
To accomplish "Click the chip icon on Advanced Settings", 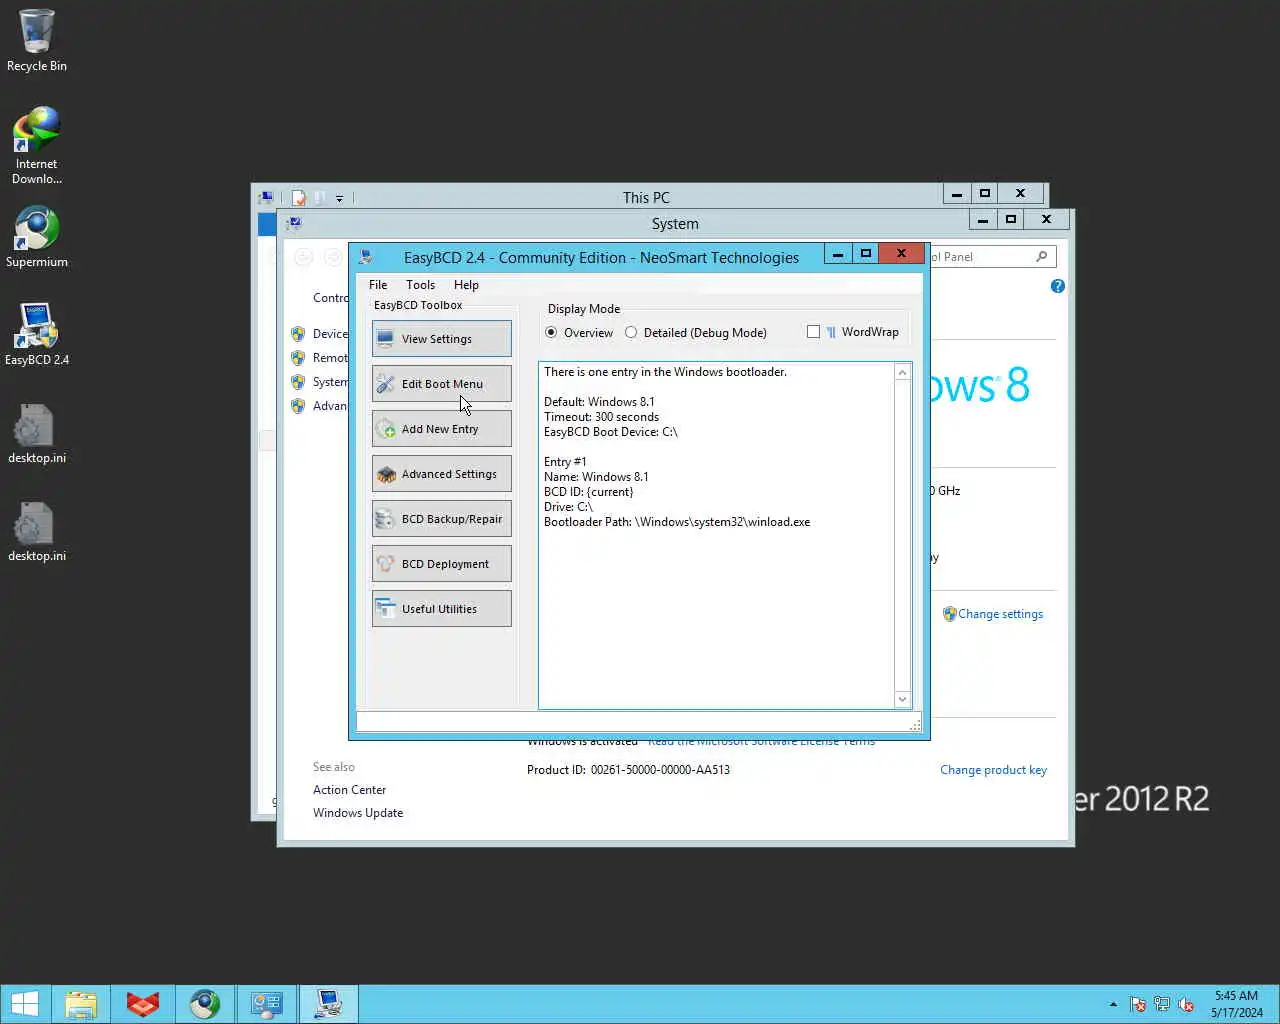I will [x=385, y=474].
